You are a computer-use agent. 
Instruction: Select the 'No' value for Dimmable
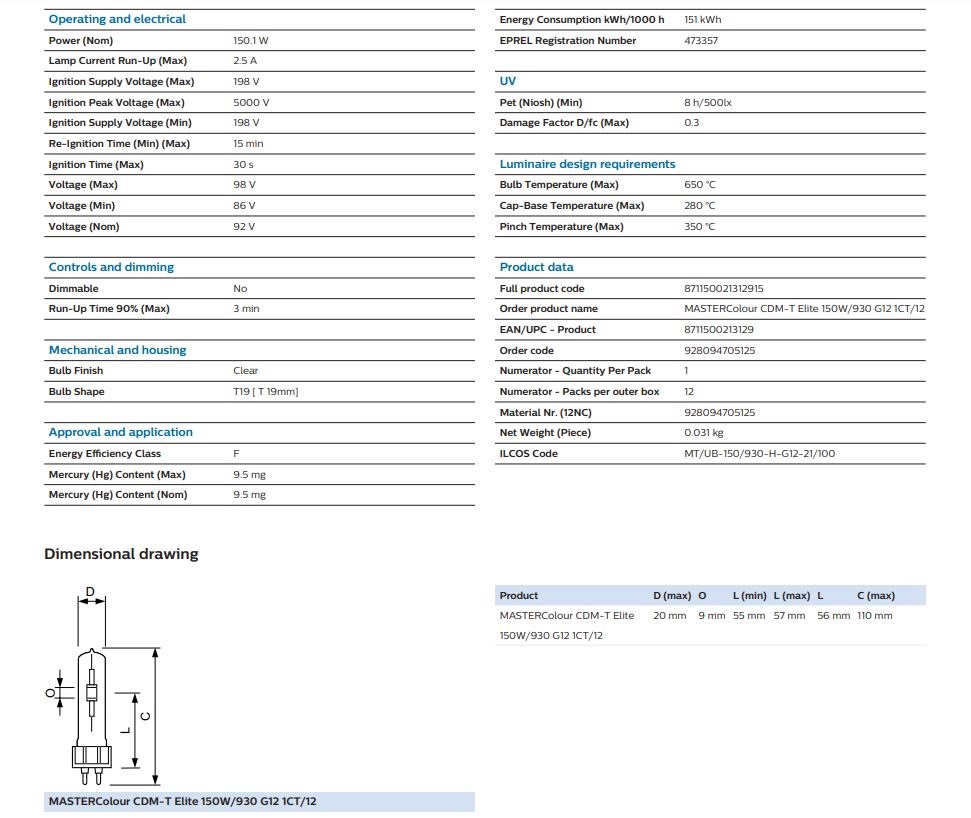[x=240, y=289]
